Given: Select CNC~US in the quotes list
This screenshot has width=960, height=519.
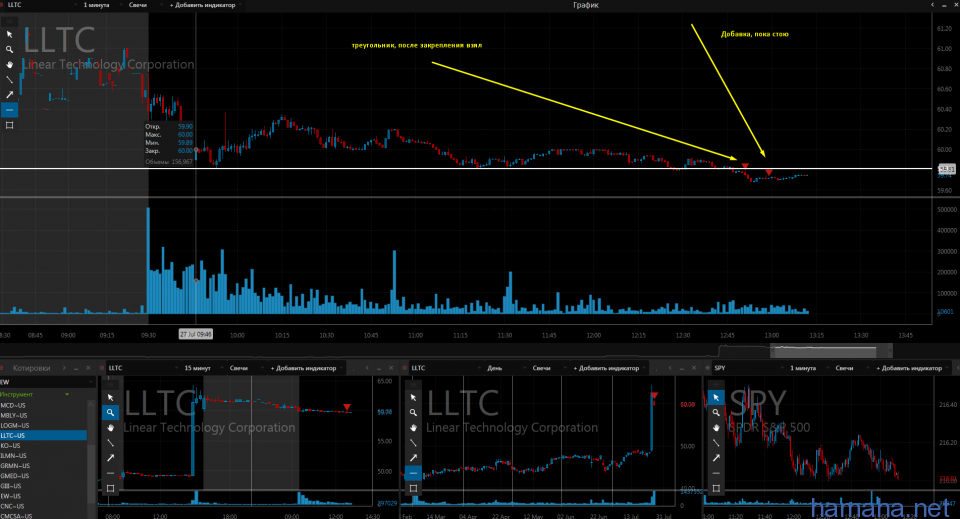Looking at the screenshot, I should point(43,506).
